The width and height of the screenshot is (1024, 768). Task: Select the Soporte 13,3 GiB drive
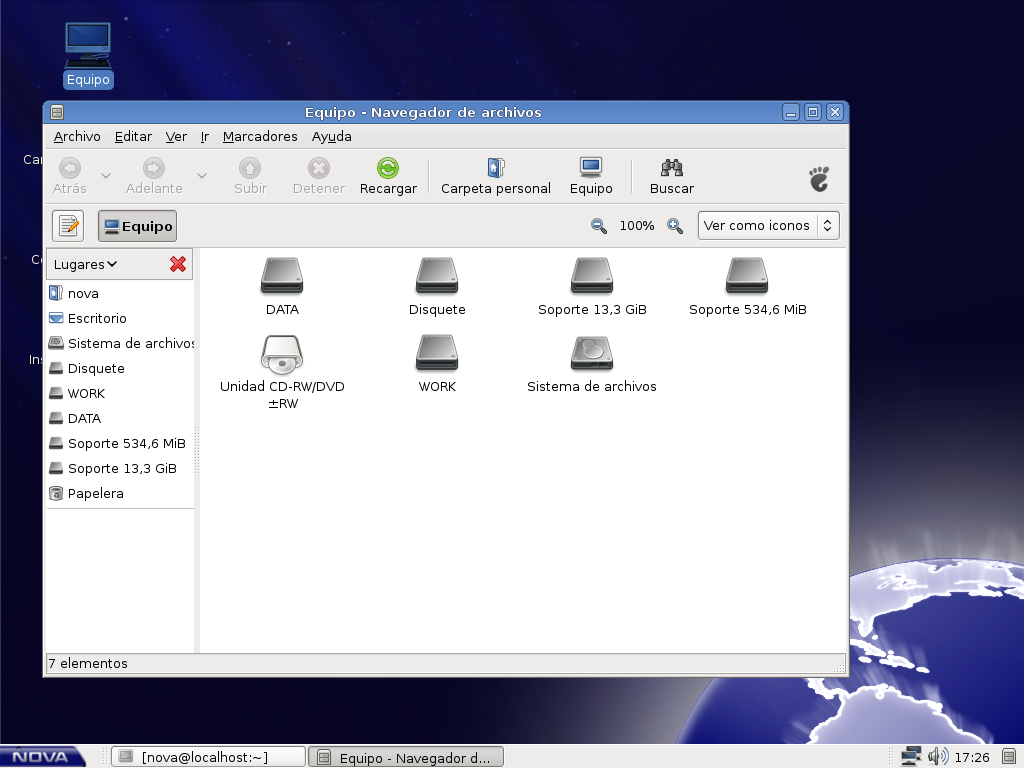tap(591, 277)
